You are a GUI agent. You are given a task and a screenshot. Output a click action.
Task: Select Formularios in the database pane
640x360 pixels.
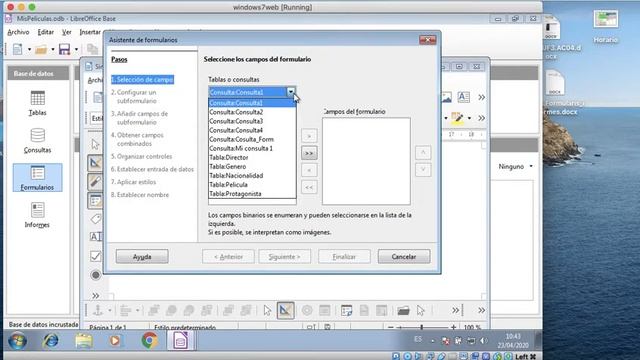(x=37, y=178)
